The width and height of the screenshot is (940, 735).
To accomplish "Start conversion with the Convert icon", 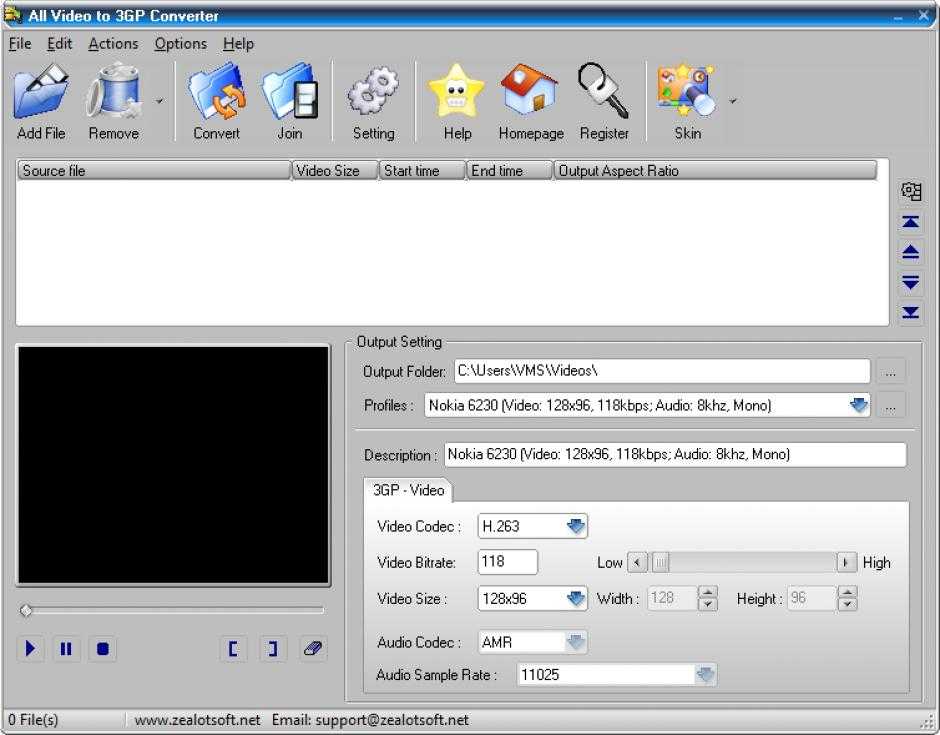I will (216, 93).
